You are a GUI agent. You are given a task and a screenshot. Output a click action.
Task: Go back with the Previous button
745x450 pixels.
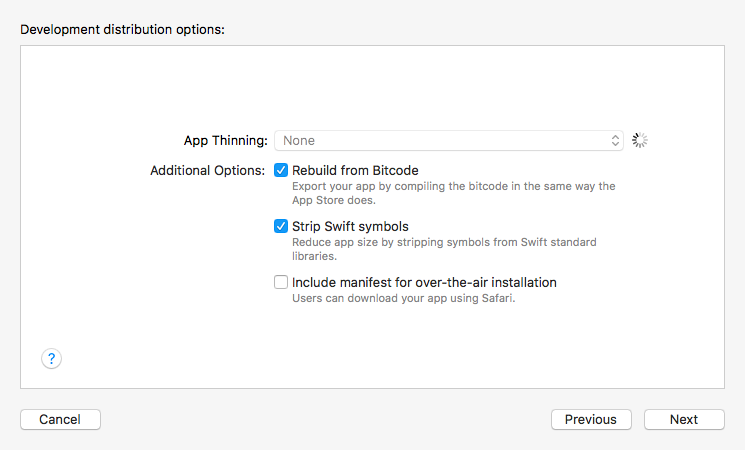tap(591, 419)
